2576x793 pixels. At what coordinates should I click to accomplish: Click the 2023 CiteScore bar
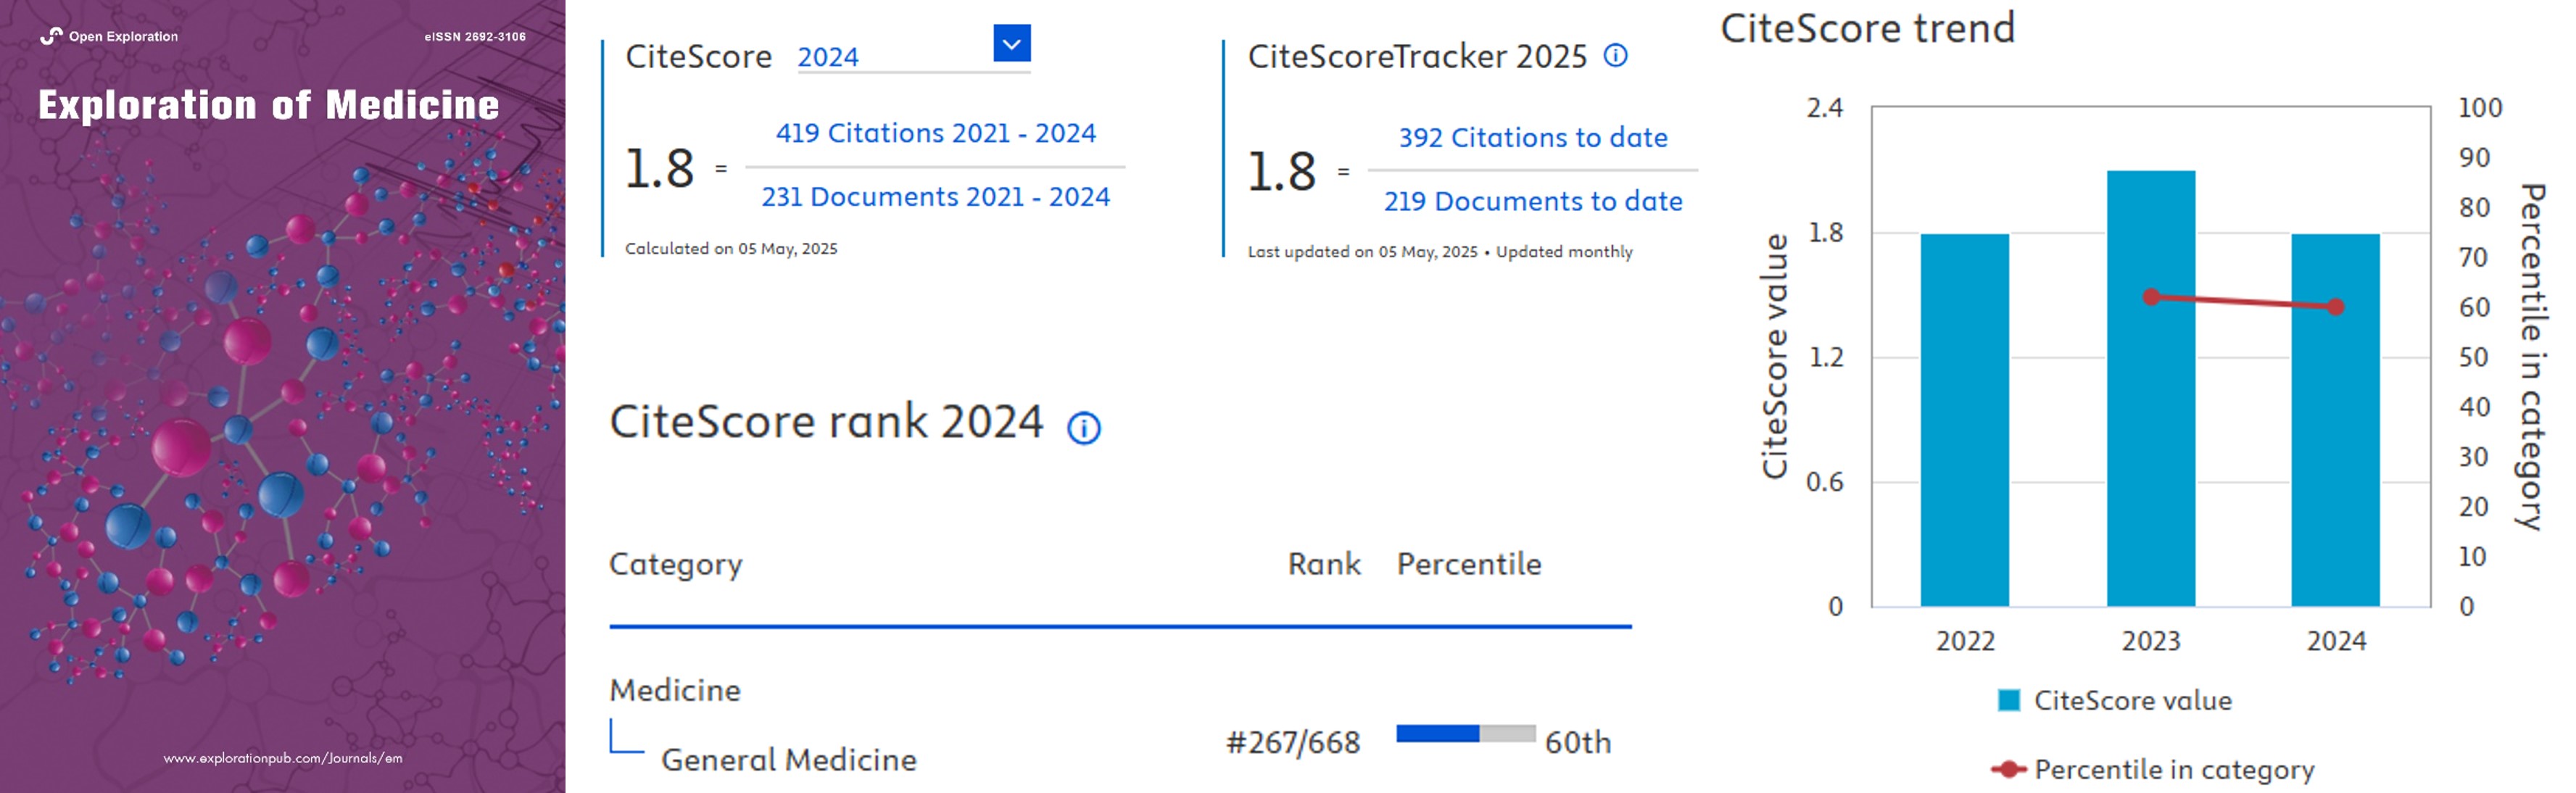pos(2151,388)
